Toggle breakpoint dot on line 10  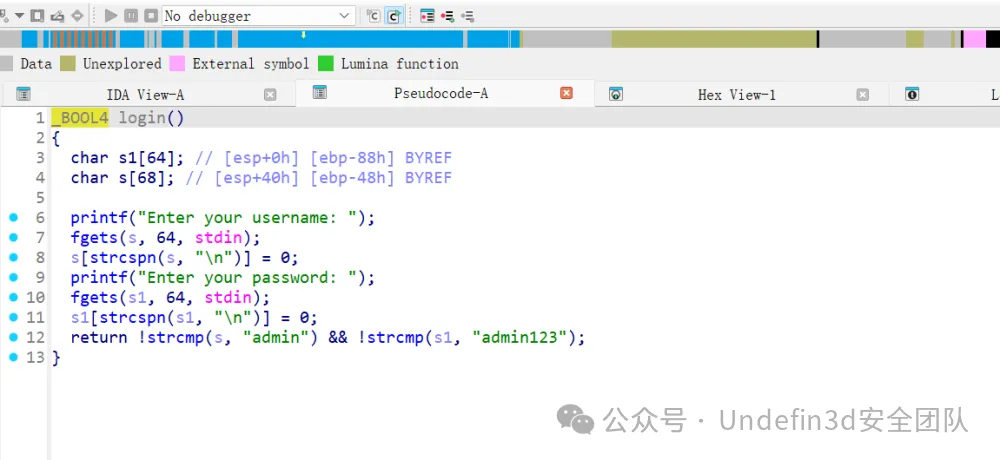pyautogui.click(x=13, y=298)
